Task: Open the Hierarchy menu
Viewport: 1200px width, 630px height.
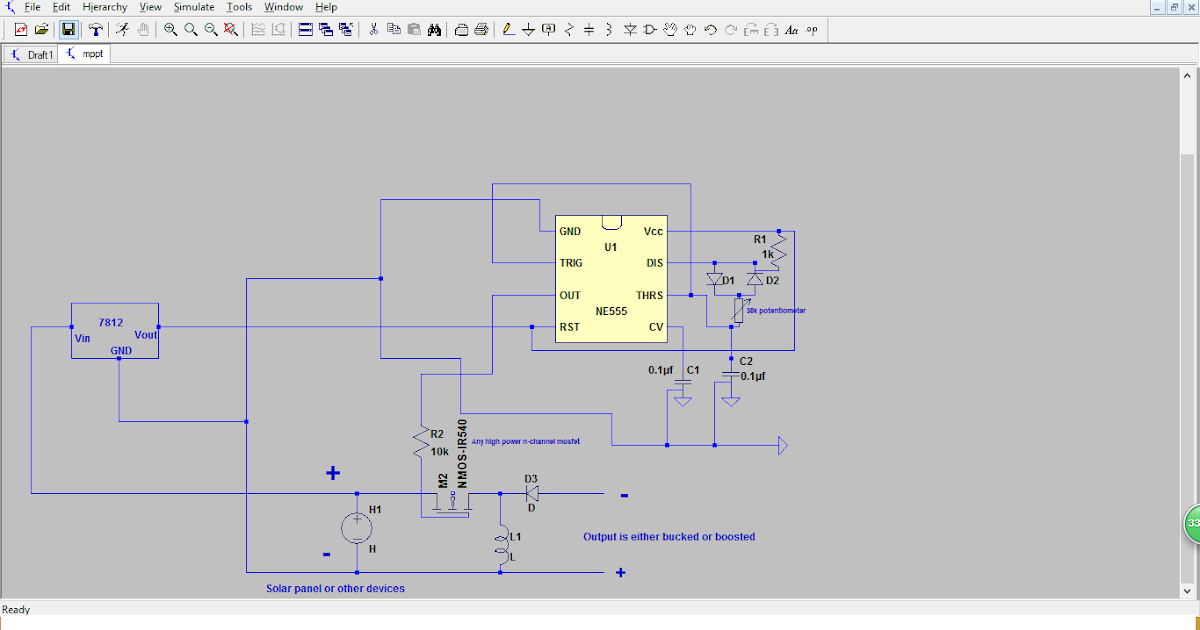Action: pos(104,7)
